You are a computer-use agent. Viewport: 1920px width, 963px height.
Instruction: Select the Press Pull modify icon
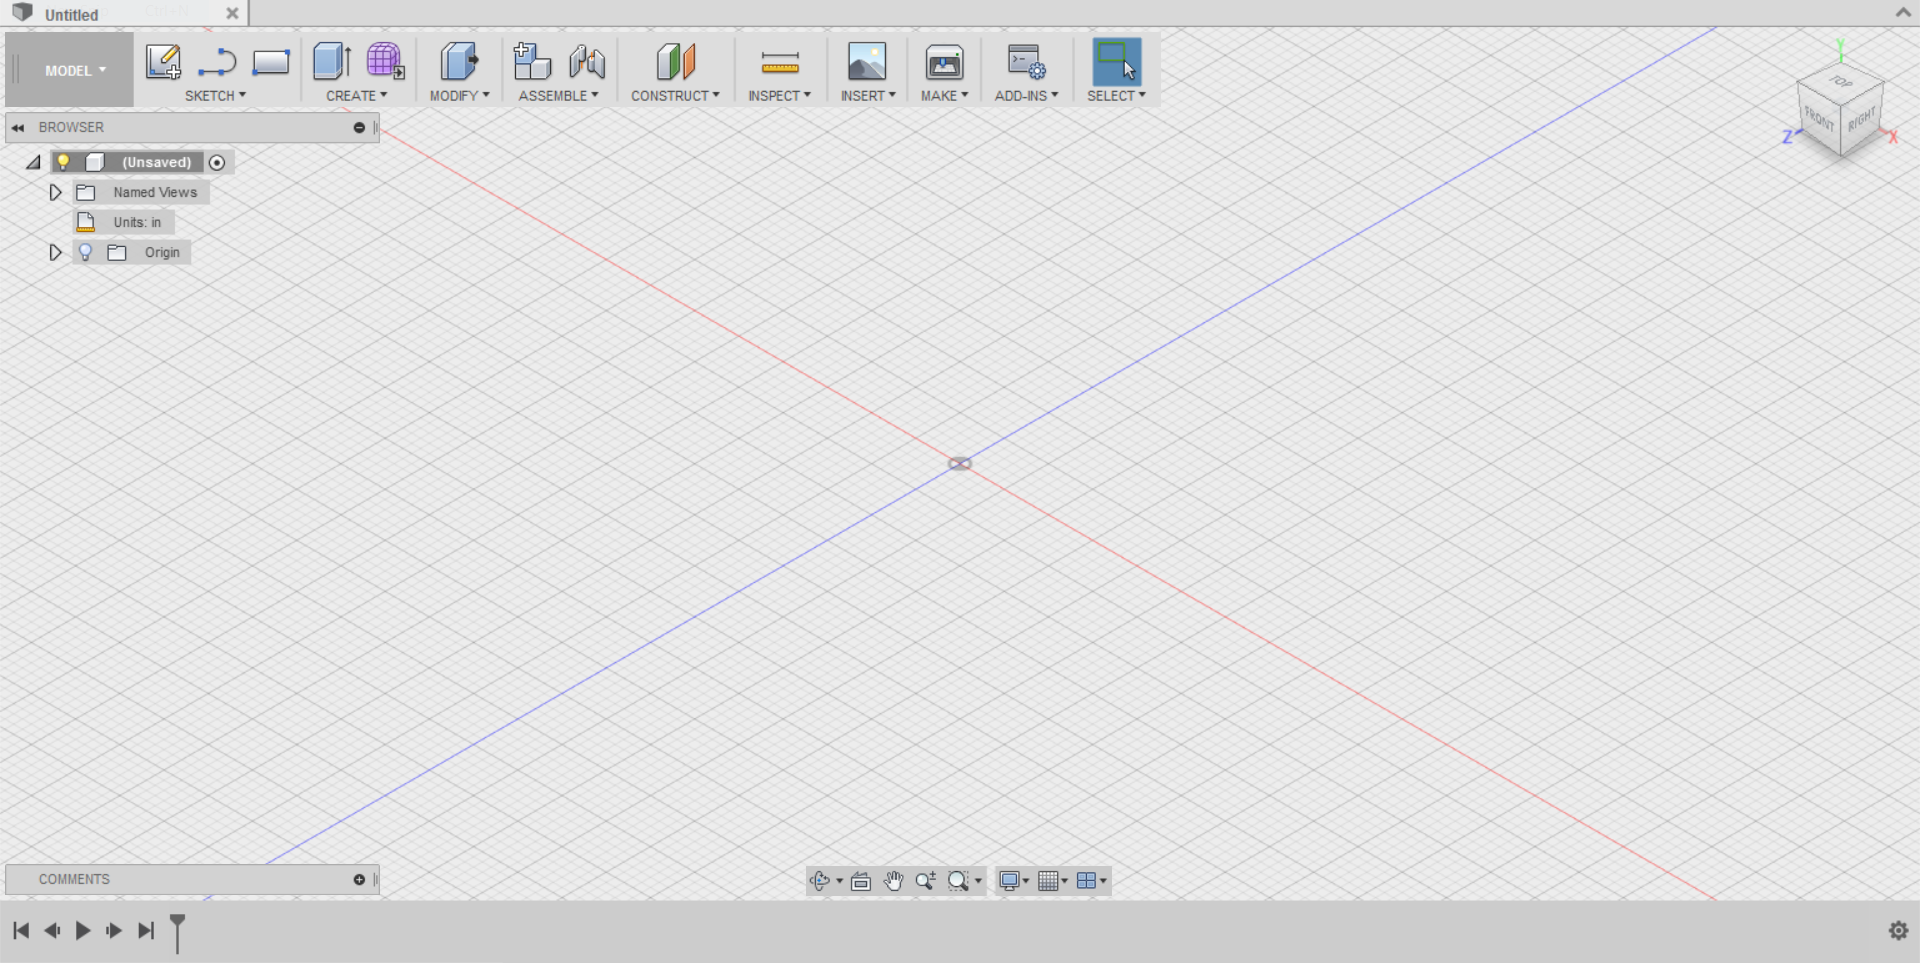(x=459, y=62)
